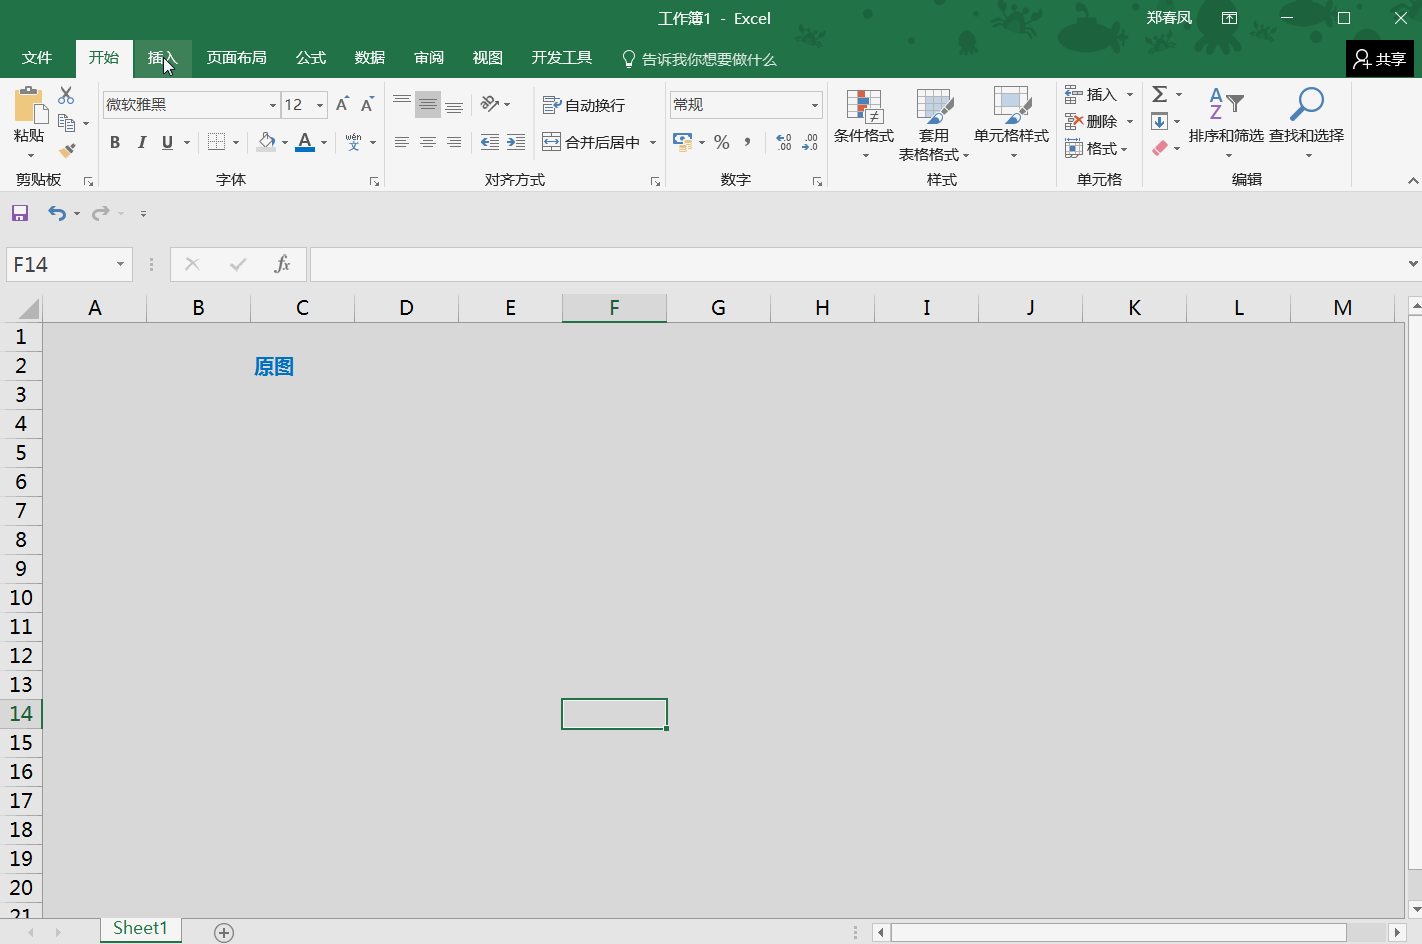The height and width of the screenshot is (944, 1422).
Task: Expand the number format dropdown (常规)
Action: tap(815, 105)
